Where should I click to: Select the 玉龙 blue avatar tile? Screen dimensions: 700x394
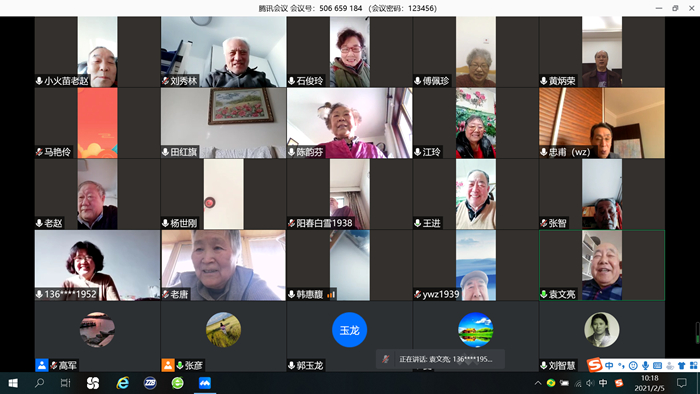(350, 330)
